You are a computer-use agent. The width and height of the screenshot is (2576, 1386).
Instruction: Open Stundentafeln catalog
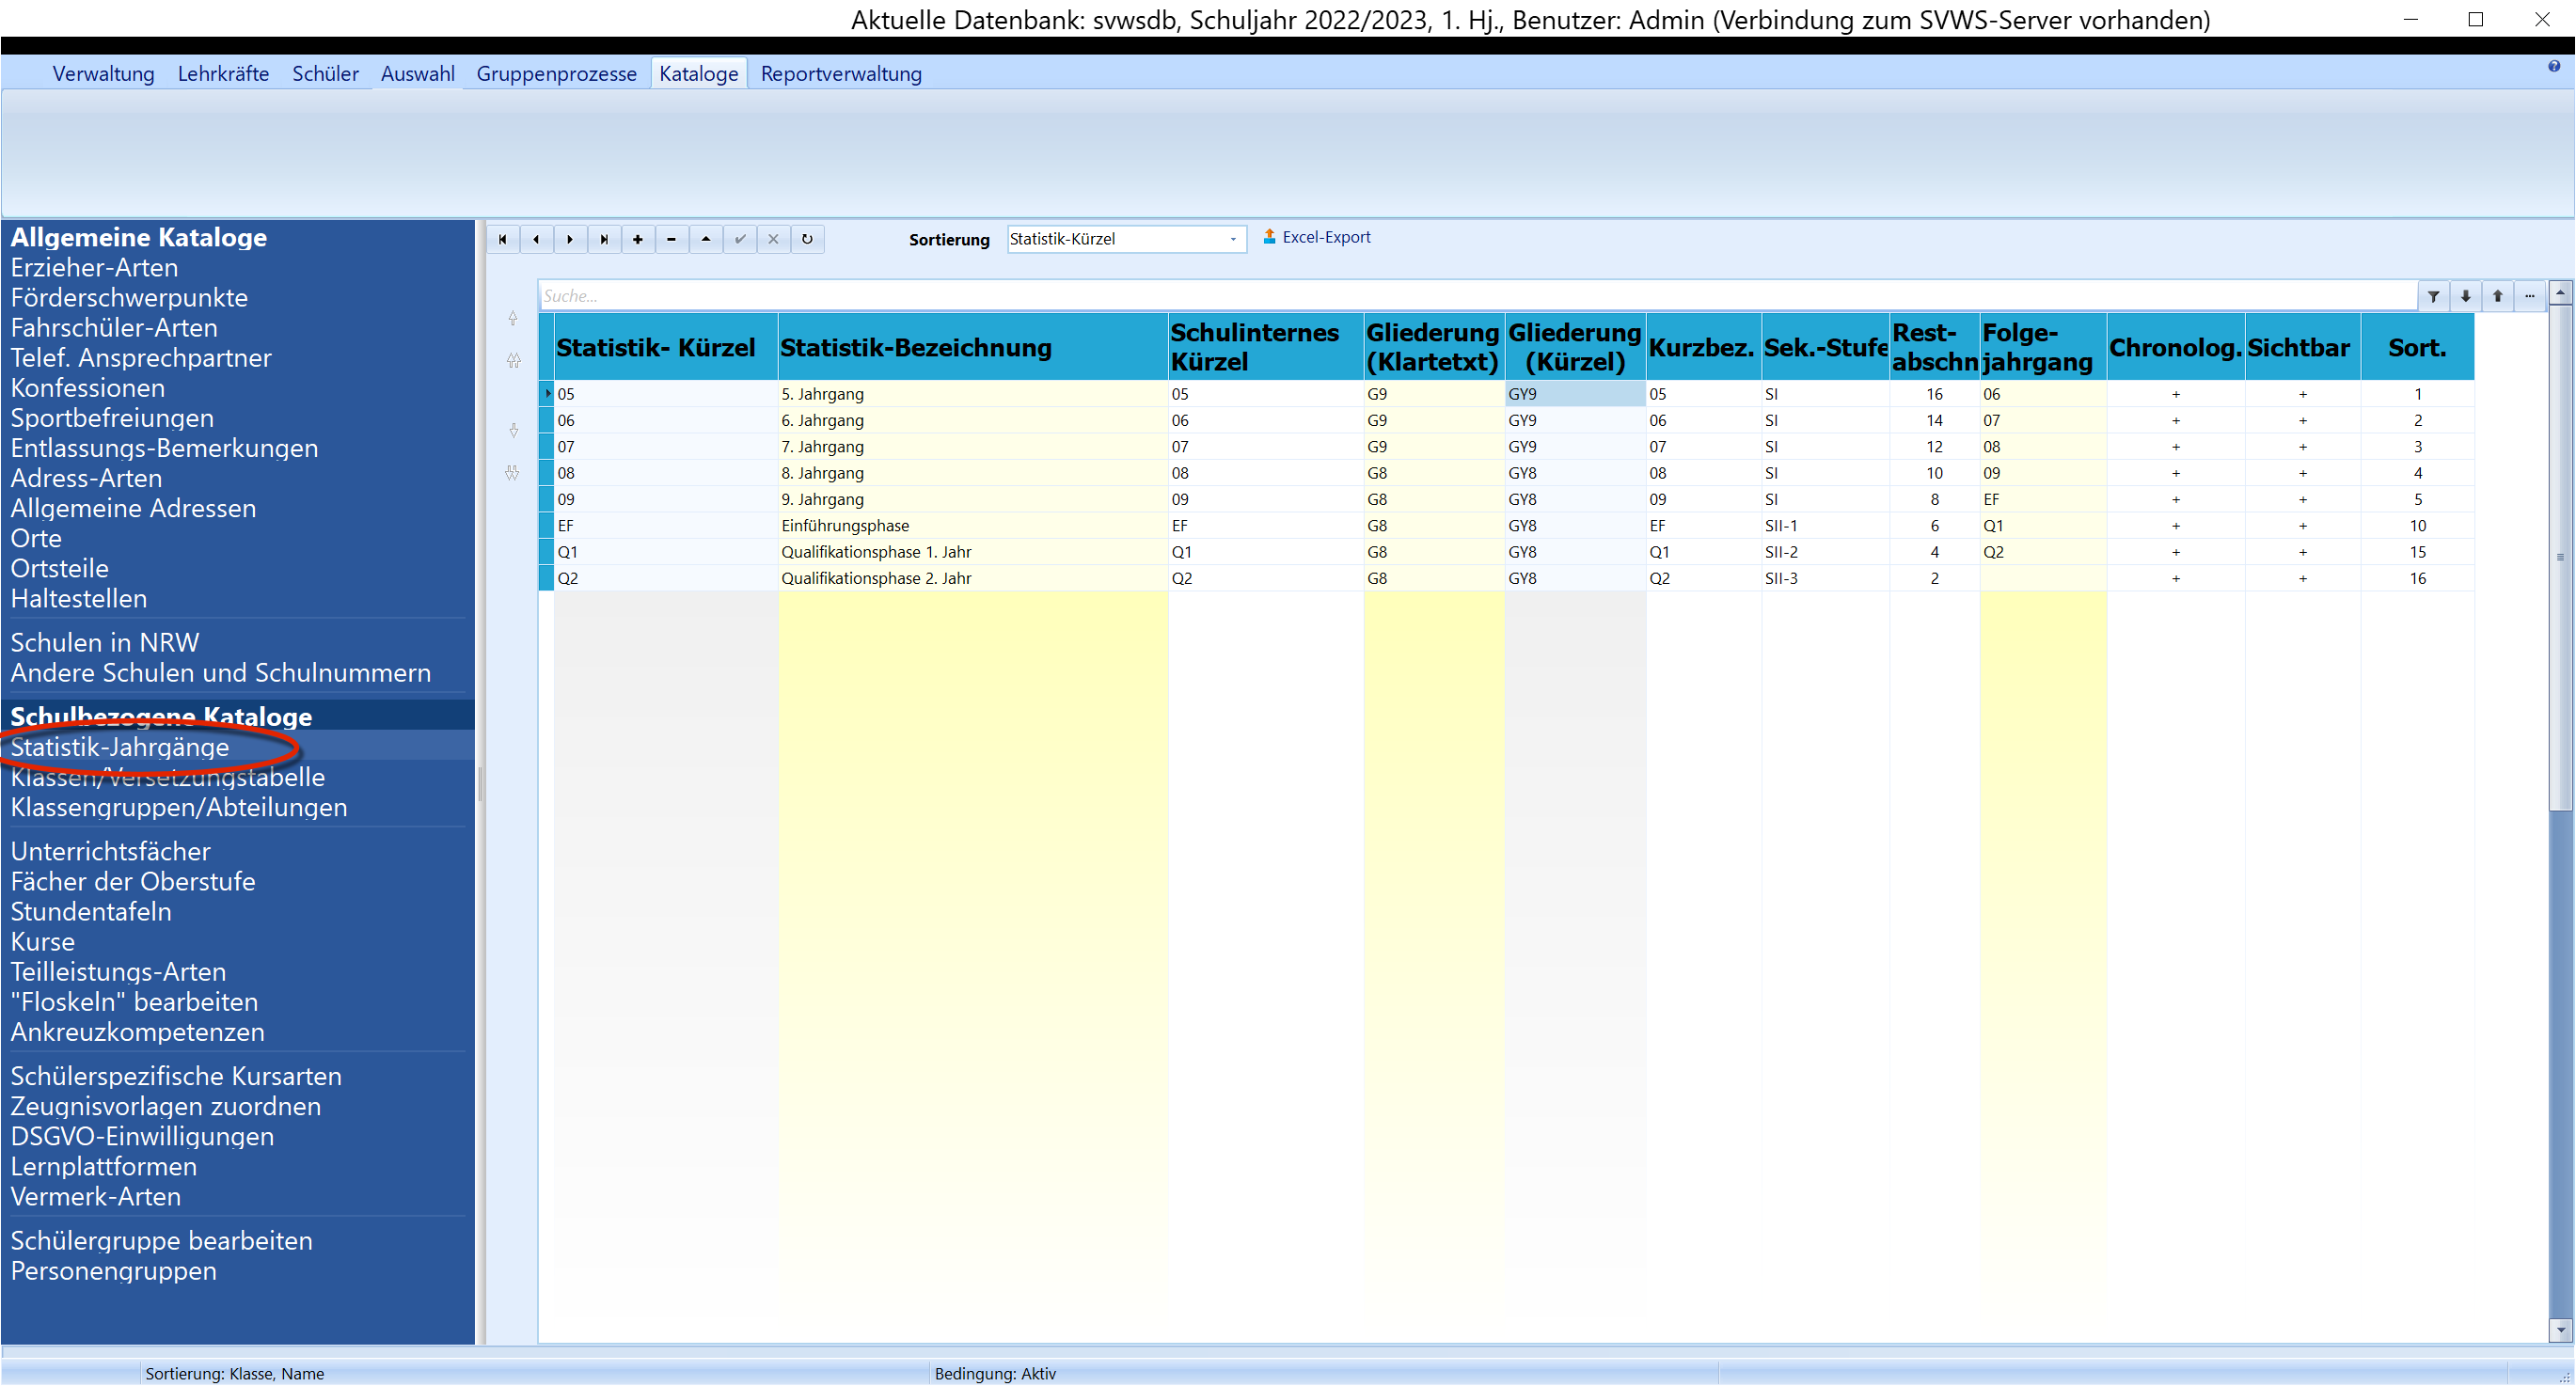coord(91,912)
